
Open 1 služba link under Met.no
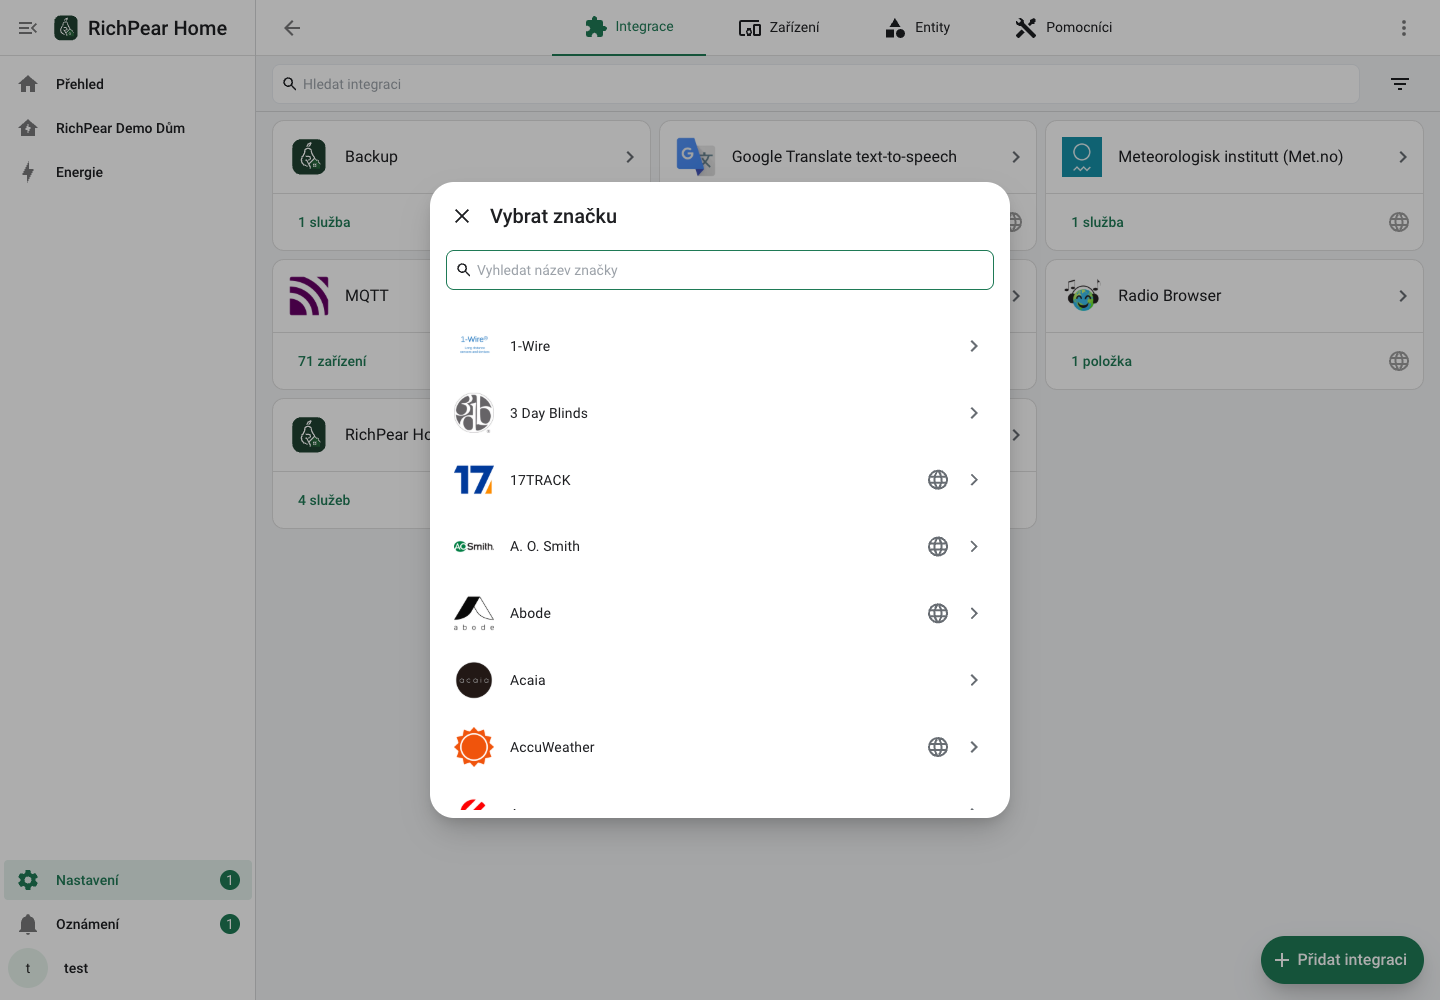pos(1097,222)
